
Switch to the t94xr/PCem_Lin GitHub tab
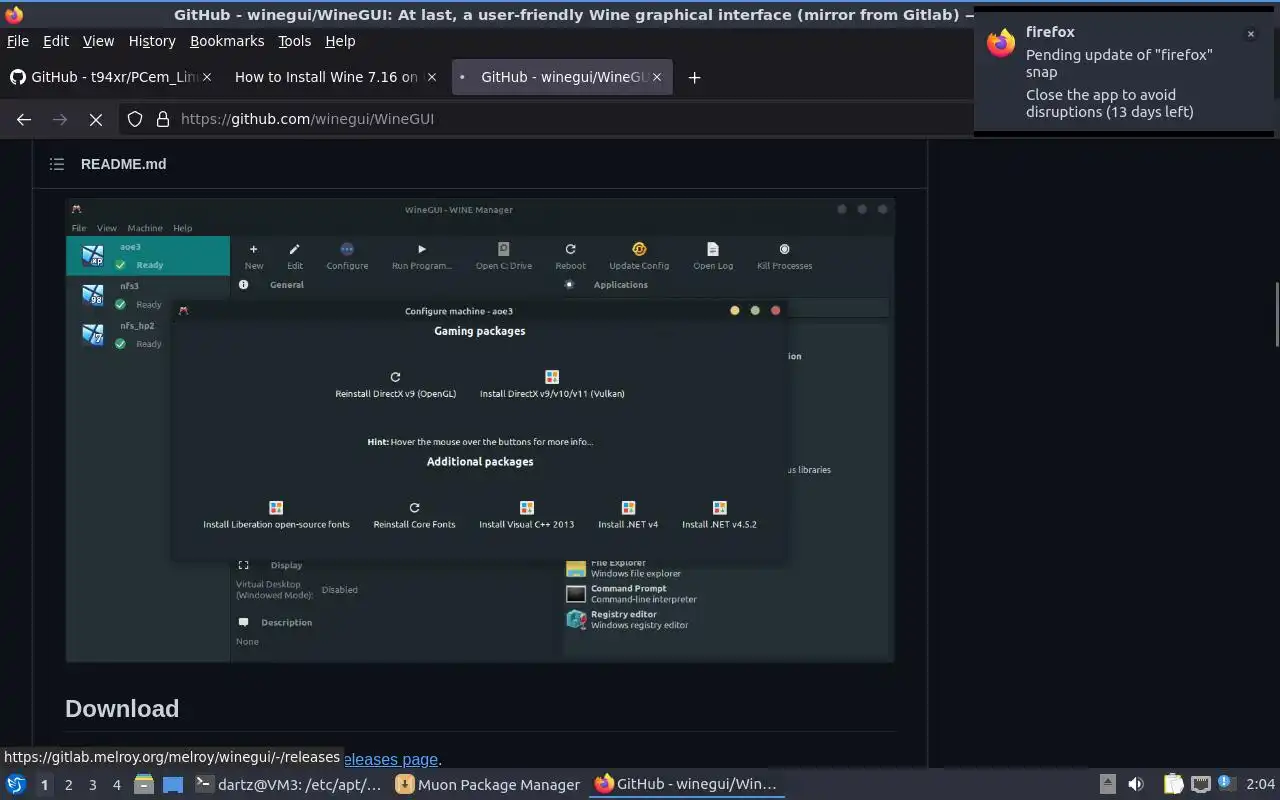coord(112,77)
